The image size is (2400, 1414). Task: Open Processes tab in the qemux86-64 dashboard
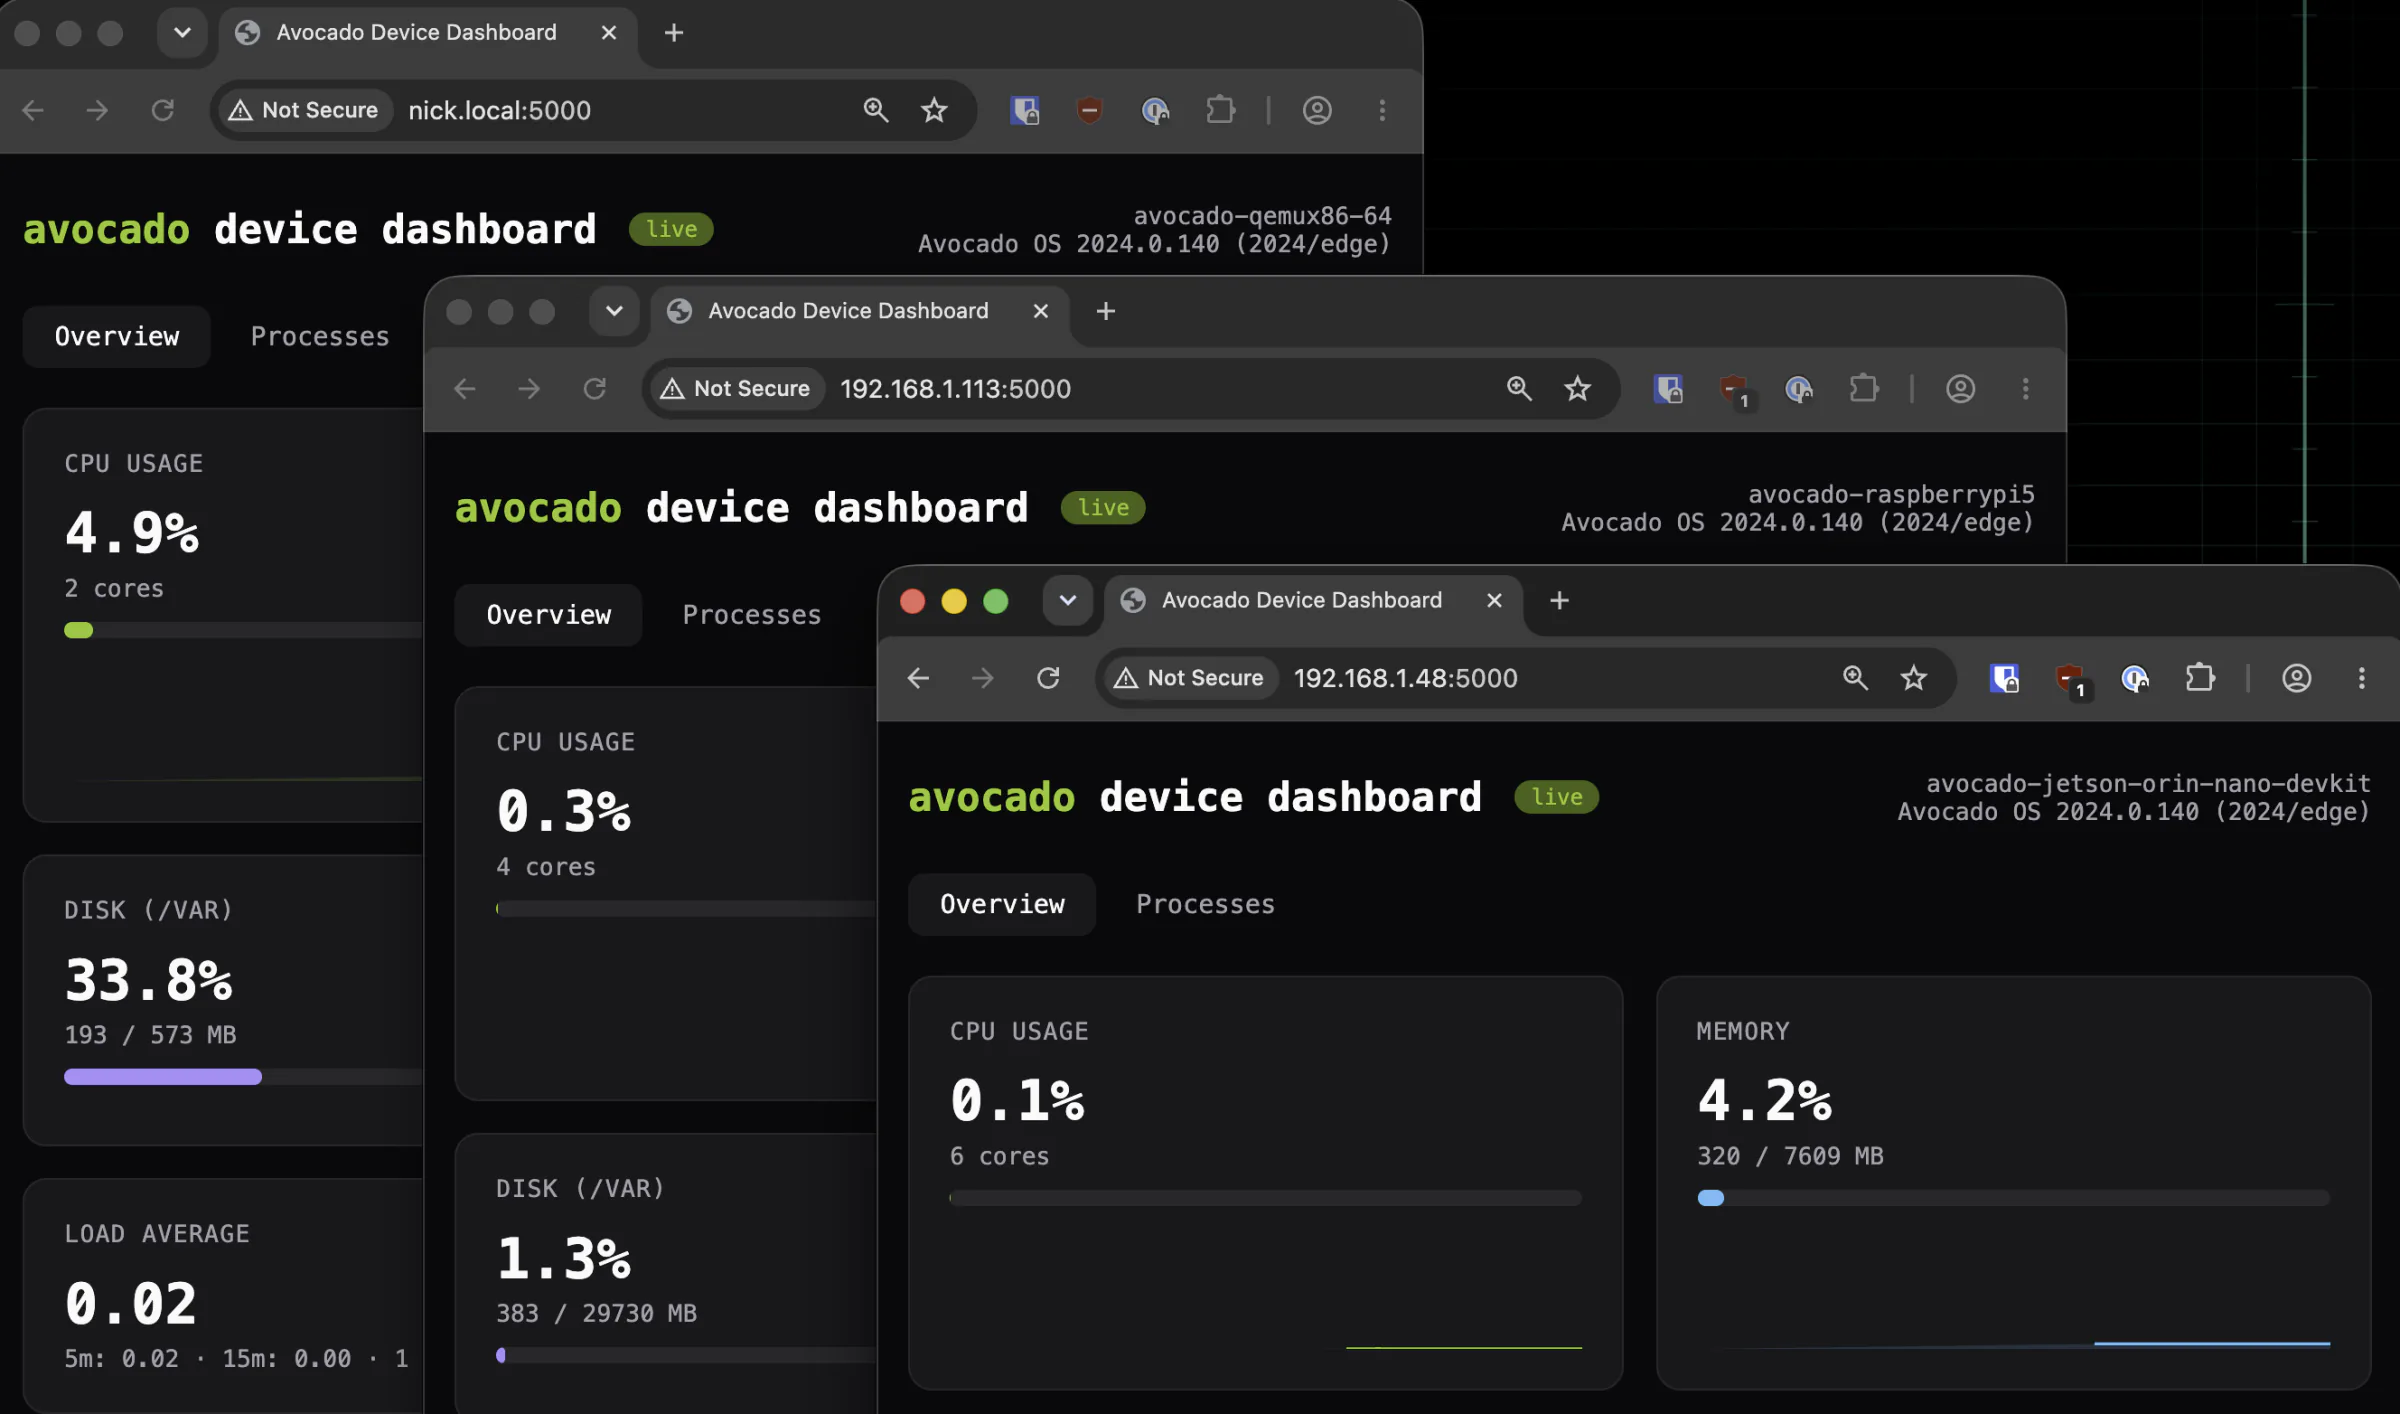tap(320, 336)
